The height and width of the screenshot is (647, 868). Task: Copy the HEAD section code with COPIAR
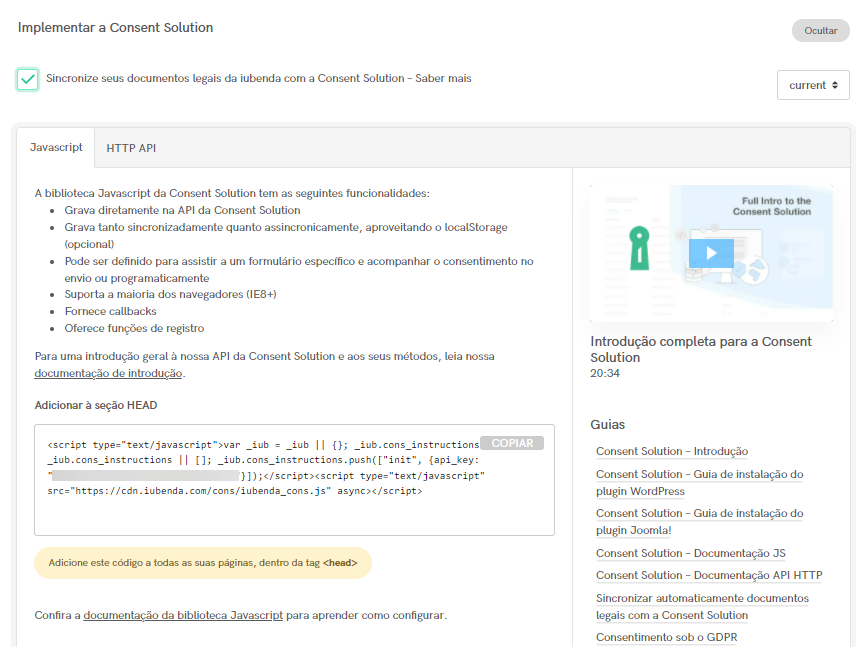click(512, 442)
